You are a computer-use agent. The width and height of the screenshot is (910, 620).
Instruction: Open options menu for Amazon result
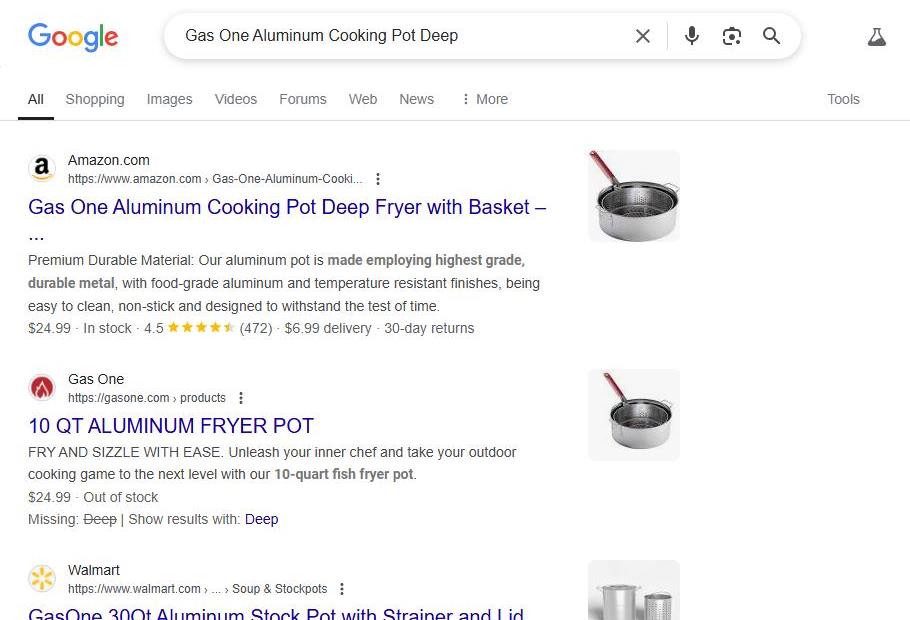(378, 179)
